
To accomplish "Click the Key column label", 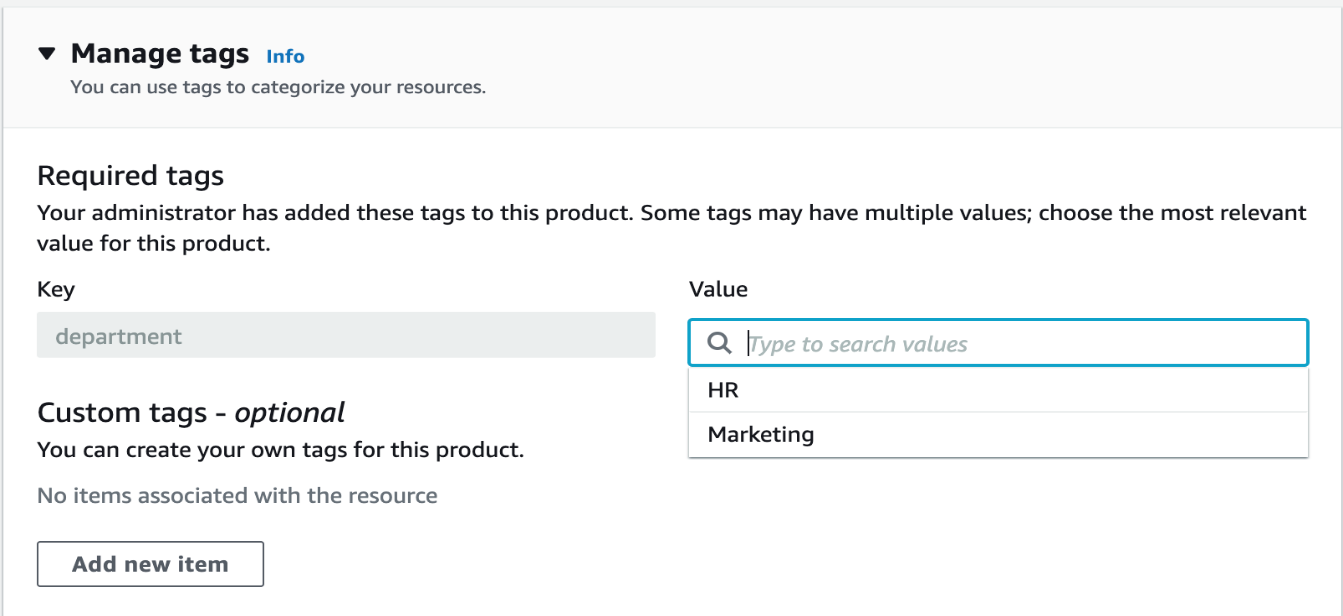I will click(x=56, y=290).
